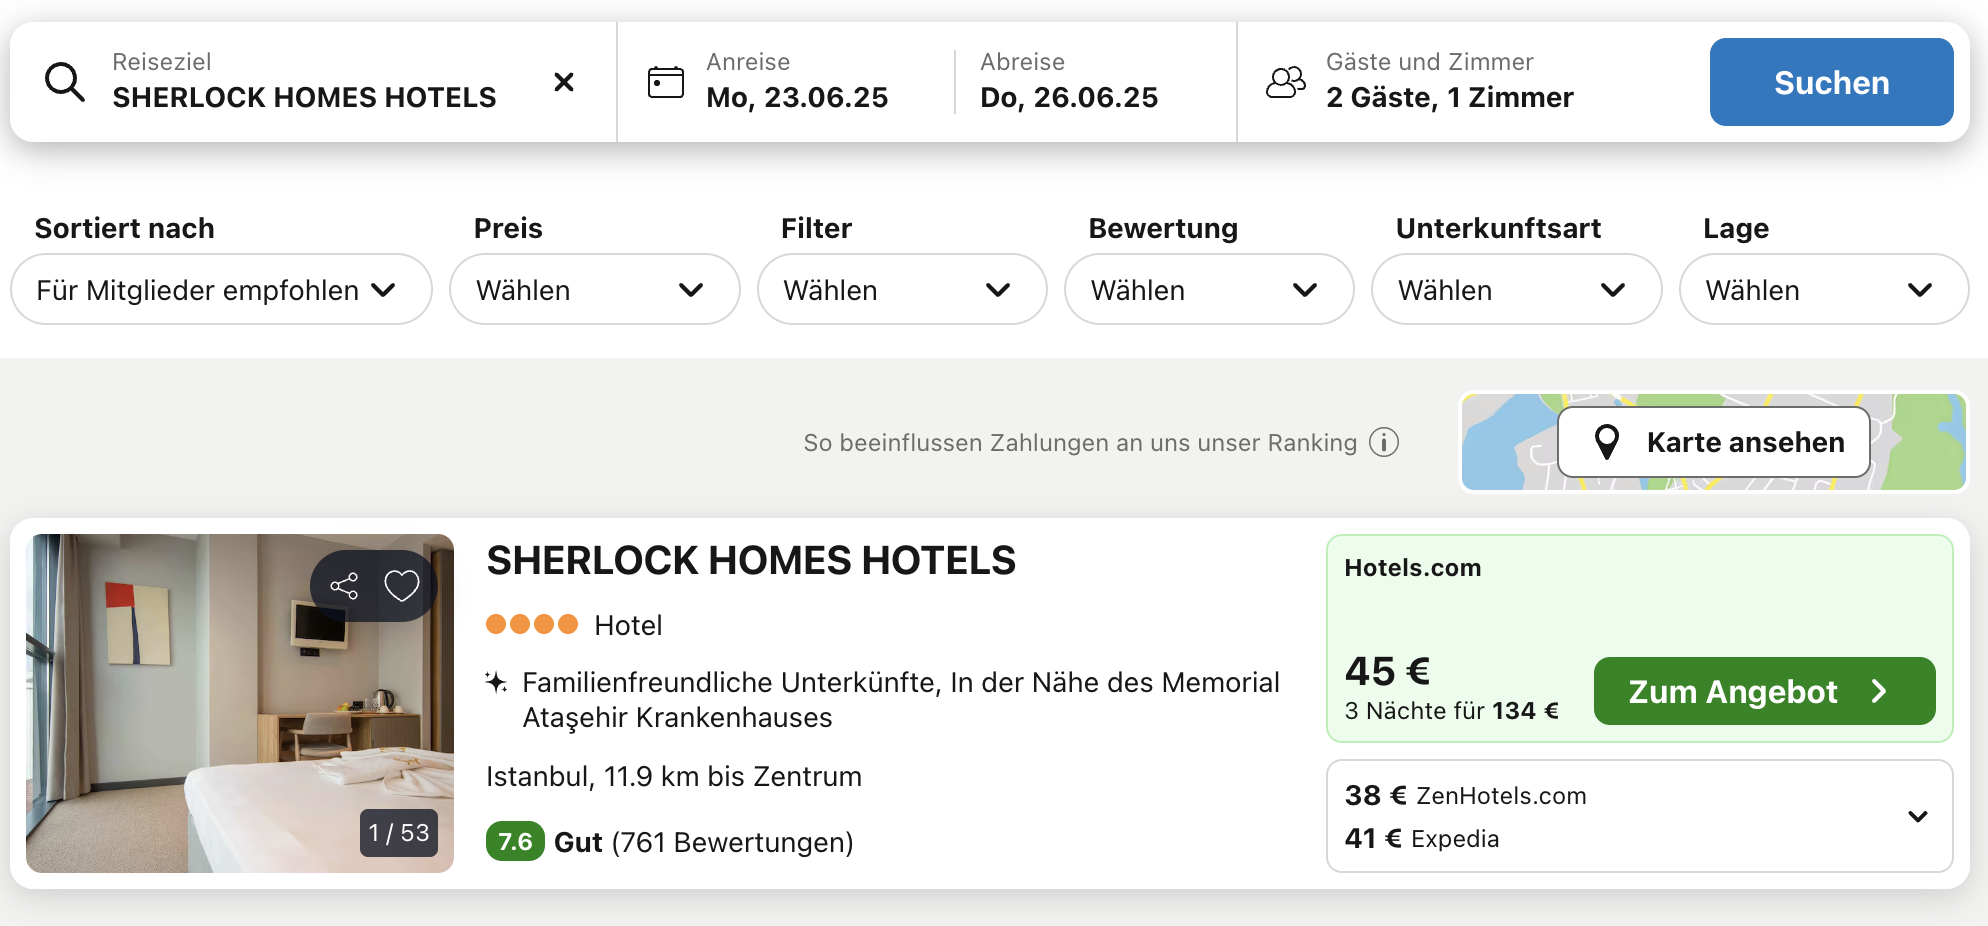Open the Lage Wählen dropdown
This screenshot has height=926, width=1988.
(1824, 290)
